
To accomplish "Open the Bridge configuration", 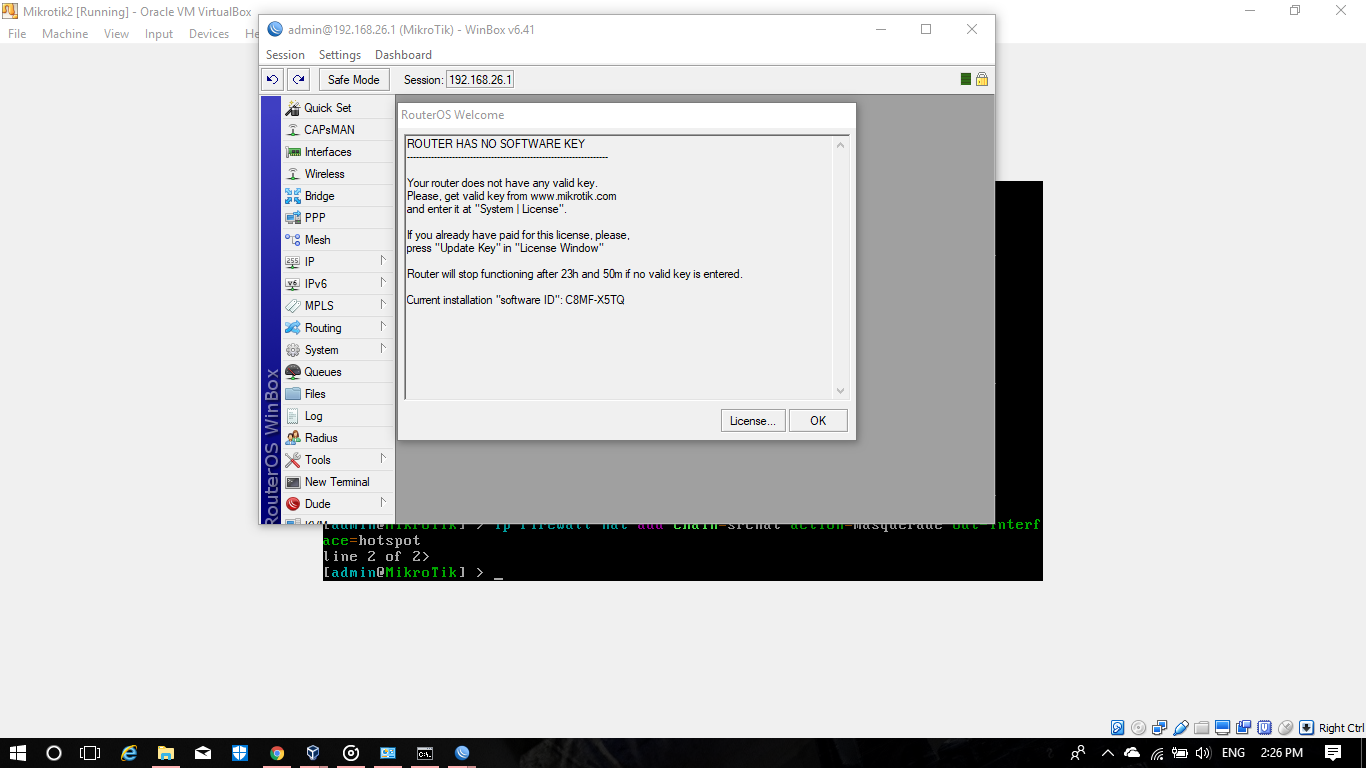I will [x=338, y=196].
